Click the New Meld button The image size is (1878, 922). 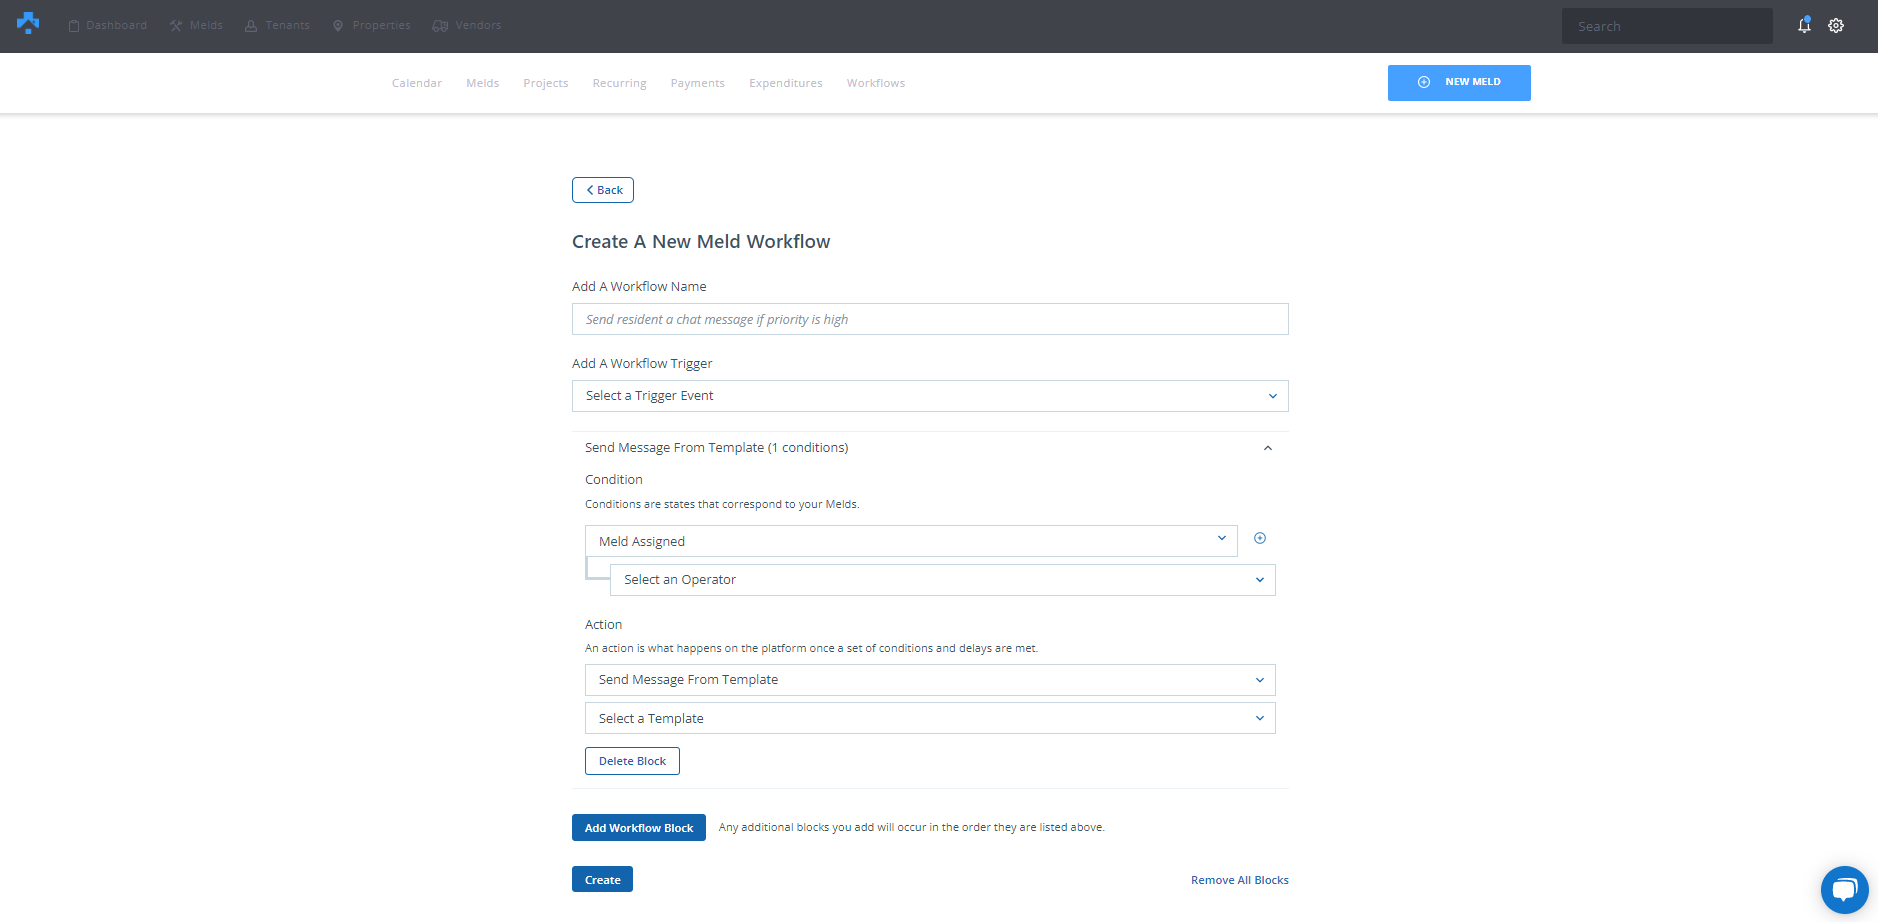(1458, 82)
